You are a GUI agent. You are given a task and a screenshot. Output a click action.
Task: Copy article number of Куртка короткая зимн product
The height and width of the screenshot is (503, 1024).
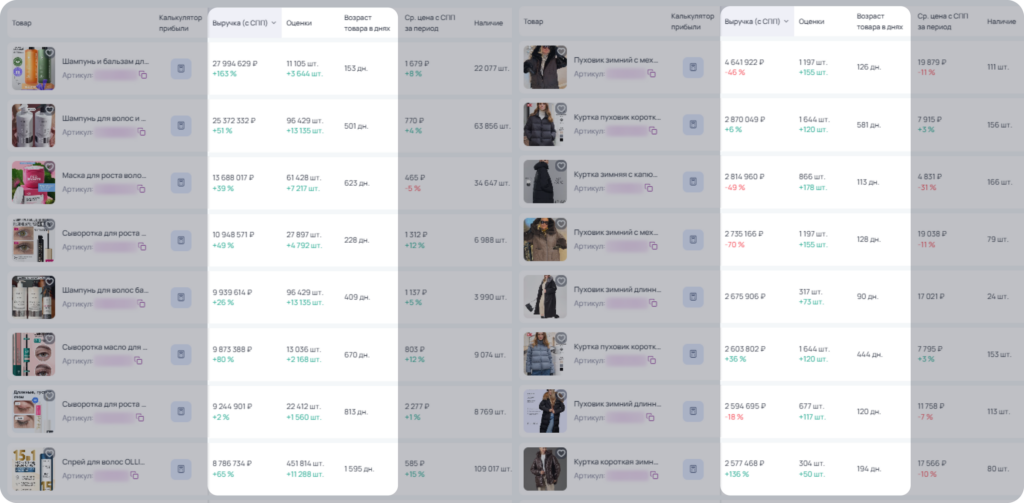pos(654,475)
